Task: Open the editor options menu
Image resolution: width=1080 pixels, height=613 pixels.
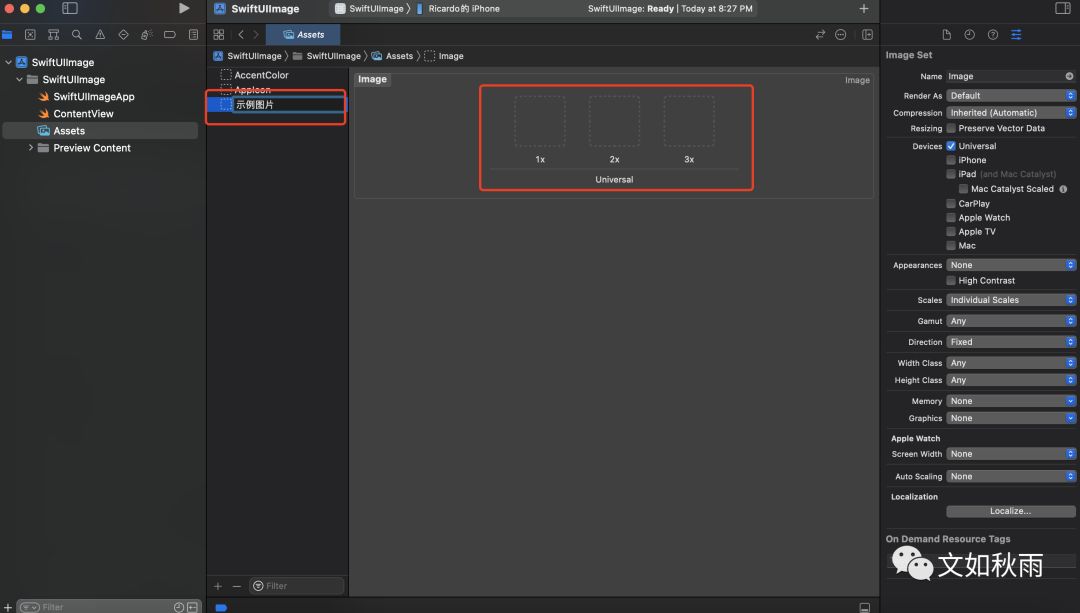Action: click(x=840, y=34)
